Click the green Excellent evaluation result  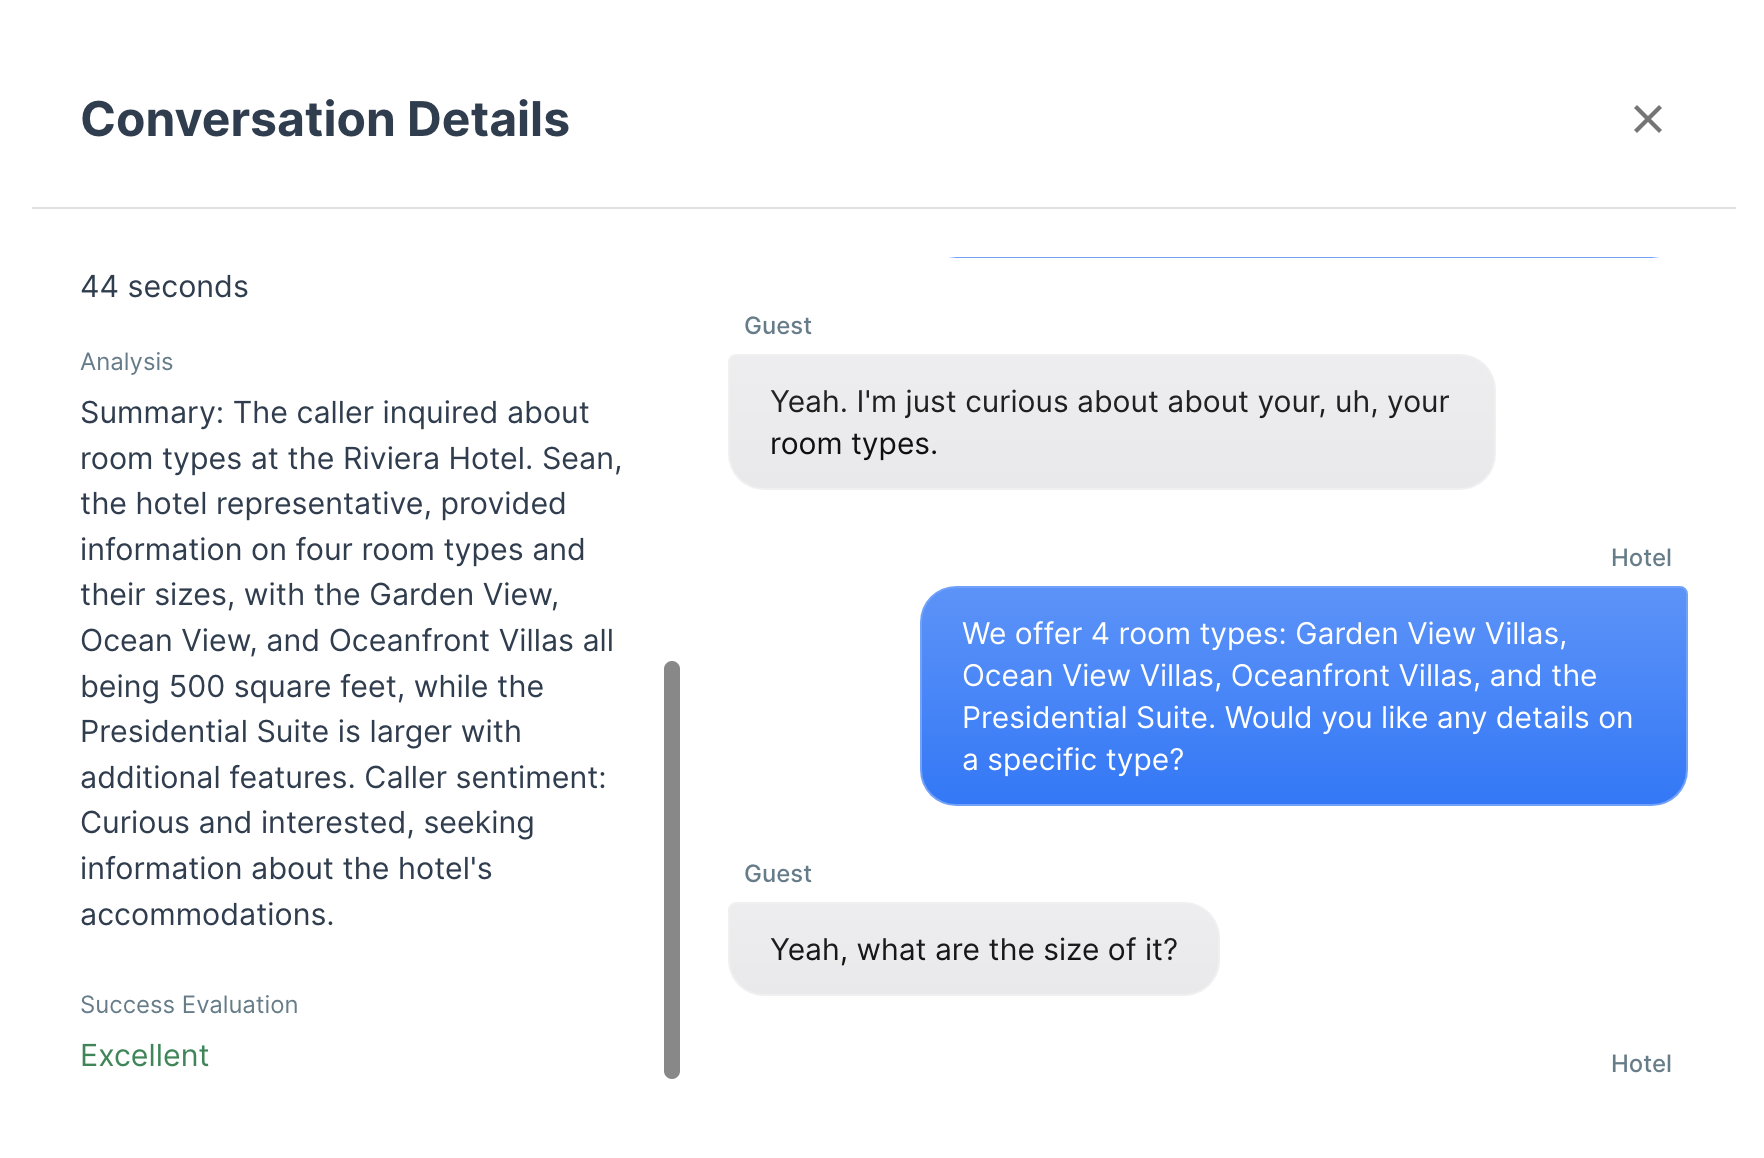tap(144, 1056)
